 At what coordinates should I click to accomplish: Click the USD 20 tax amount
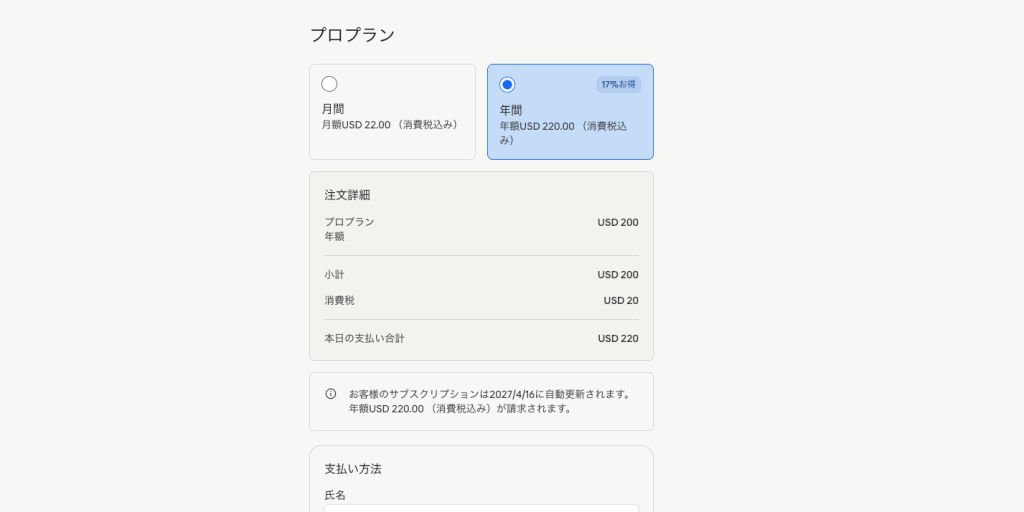620,301
